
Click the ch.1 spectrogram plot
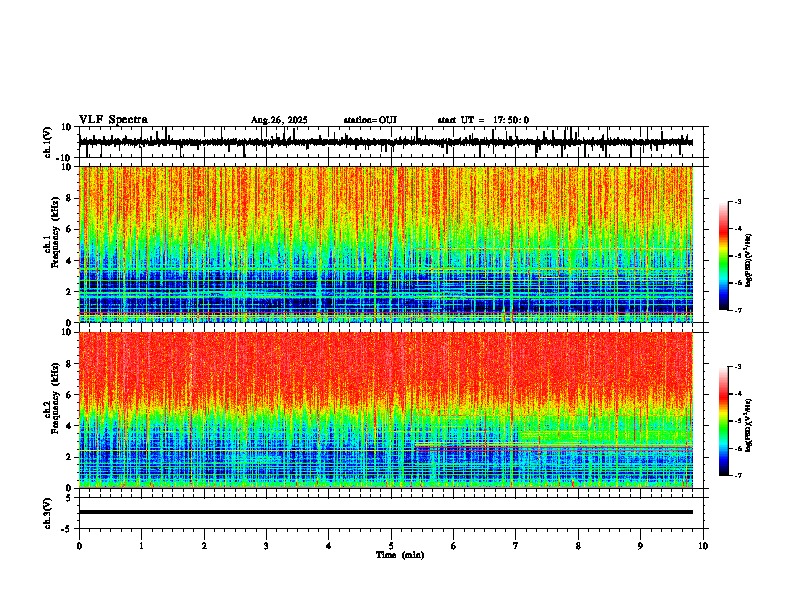(386, 244)
